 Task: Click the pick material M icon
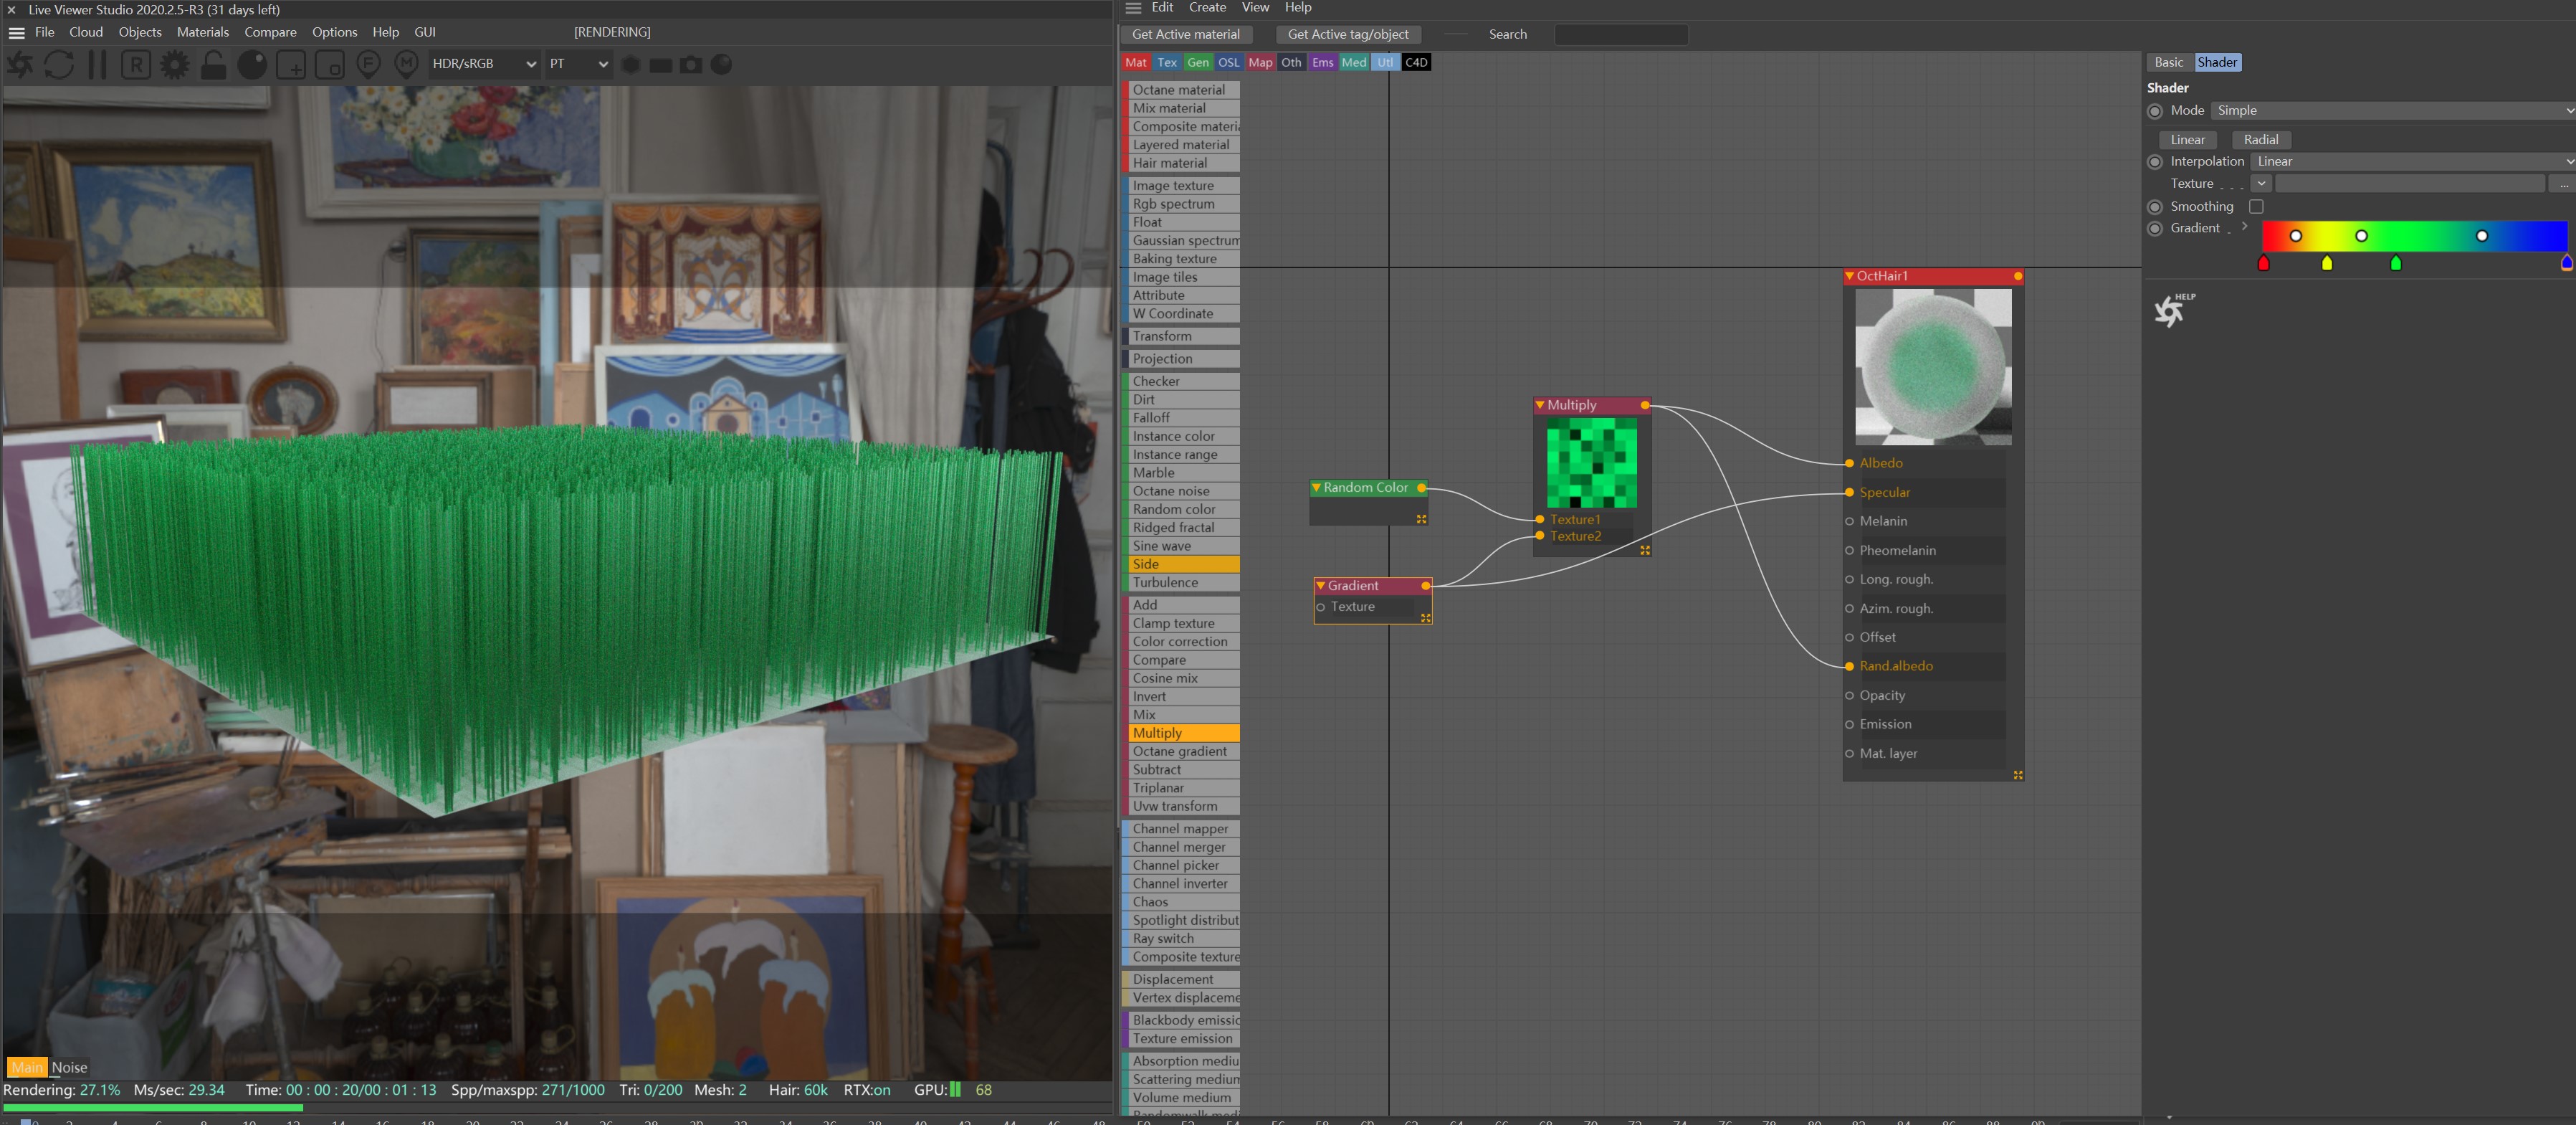click(406, 65)
